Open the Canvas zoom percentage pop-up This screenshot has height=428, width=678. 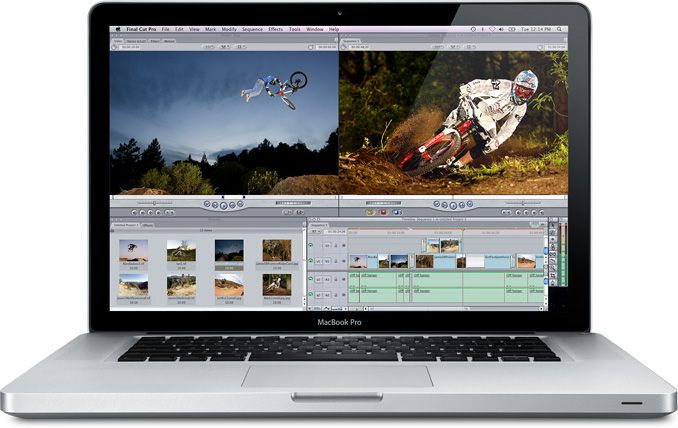click(x=438, y=46)
